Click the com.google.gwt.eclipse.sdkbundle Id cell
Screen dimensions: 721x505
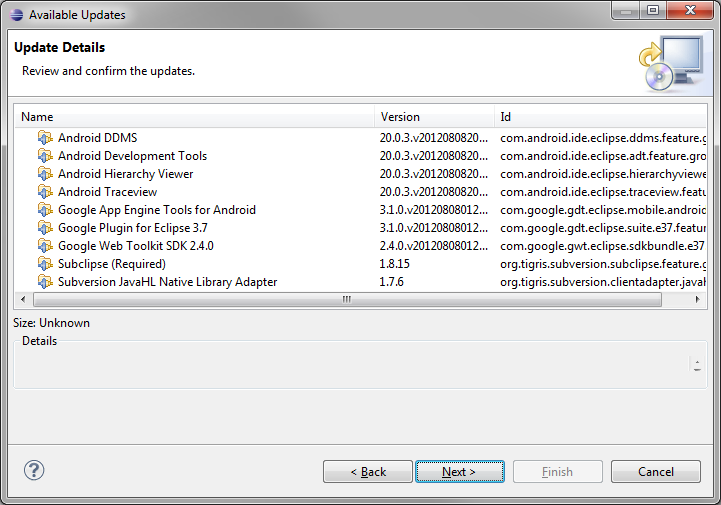tap(603, 246)
